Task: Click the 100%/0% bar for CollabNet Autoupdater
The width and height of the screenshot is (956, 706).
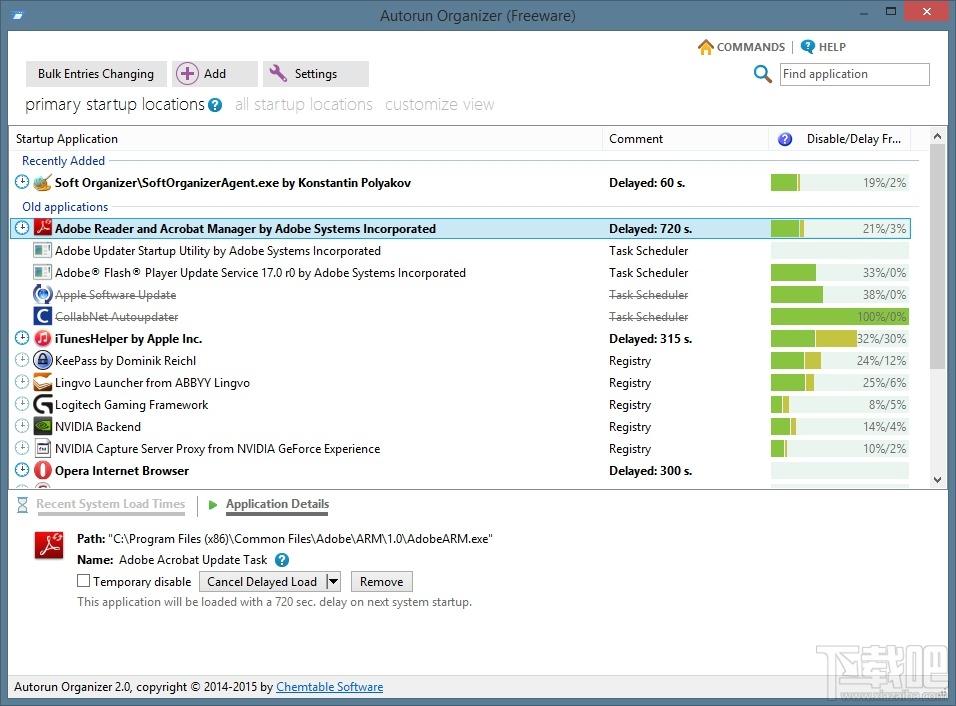Action: pyautogui.click(x=840, y=316)
